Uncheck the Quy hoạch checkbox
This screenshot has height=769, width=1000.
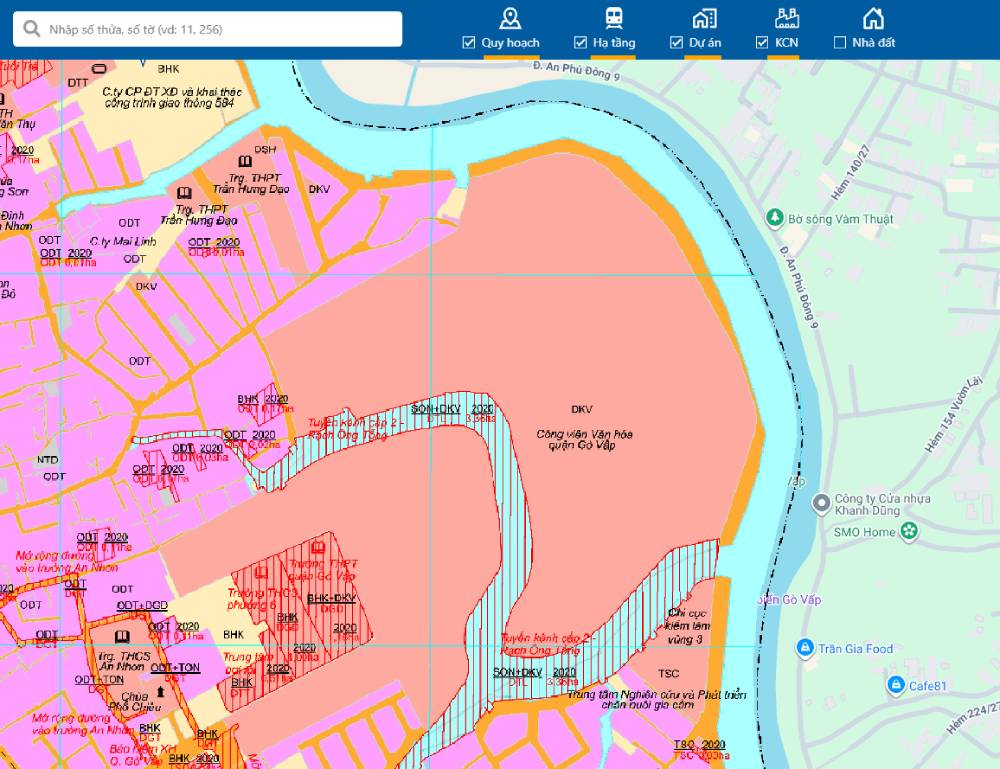[x=469, y=43]
